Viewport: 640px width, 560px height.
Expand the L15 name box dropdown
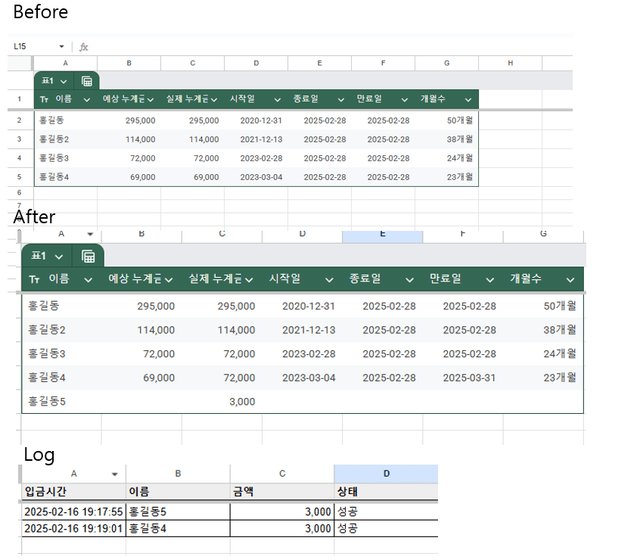click(61, 47)
